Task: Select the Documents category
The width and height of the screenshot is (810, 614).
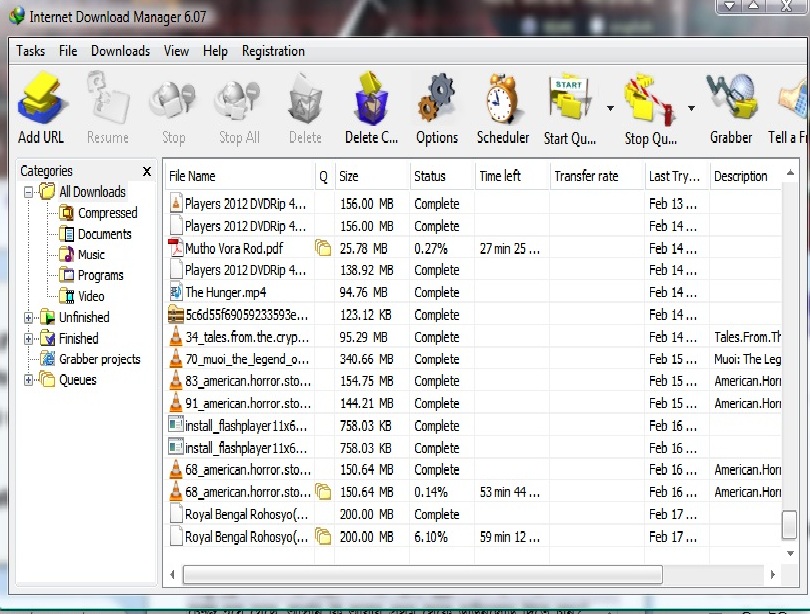Action: click(104, 234)
